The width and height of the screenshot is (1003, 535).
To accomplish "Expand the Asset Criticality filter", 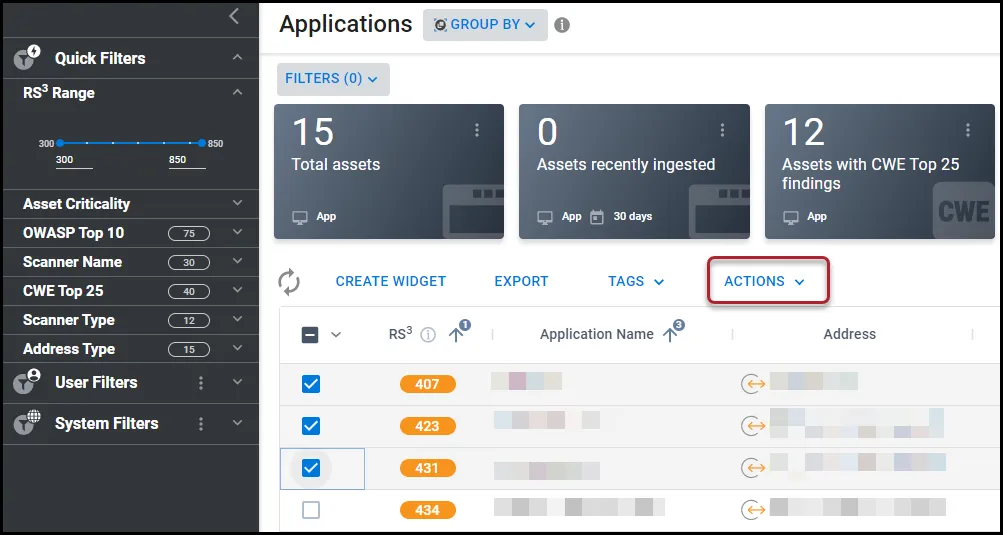I will pyautogui.click(x=237, y=204).
